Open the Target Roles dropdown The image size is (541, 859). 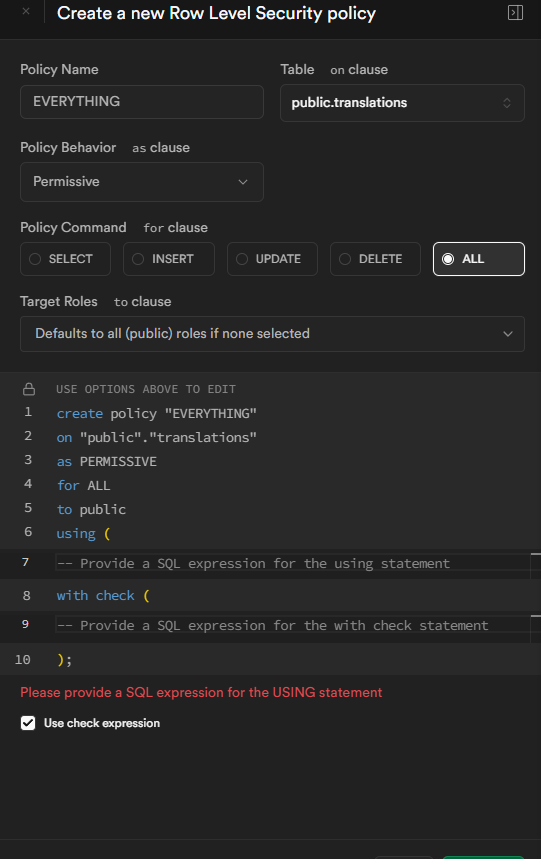[x=272, y=334]
